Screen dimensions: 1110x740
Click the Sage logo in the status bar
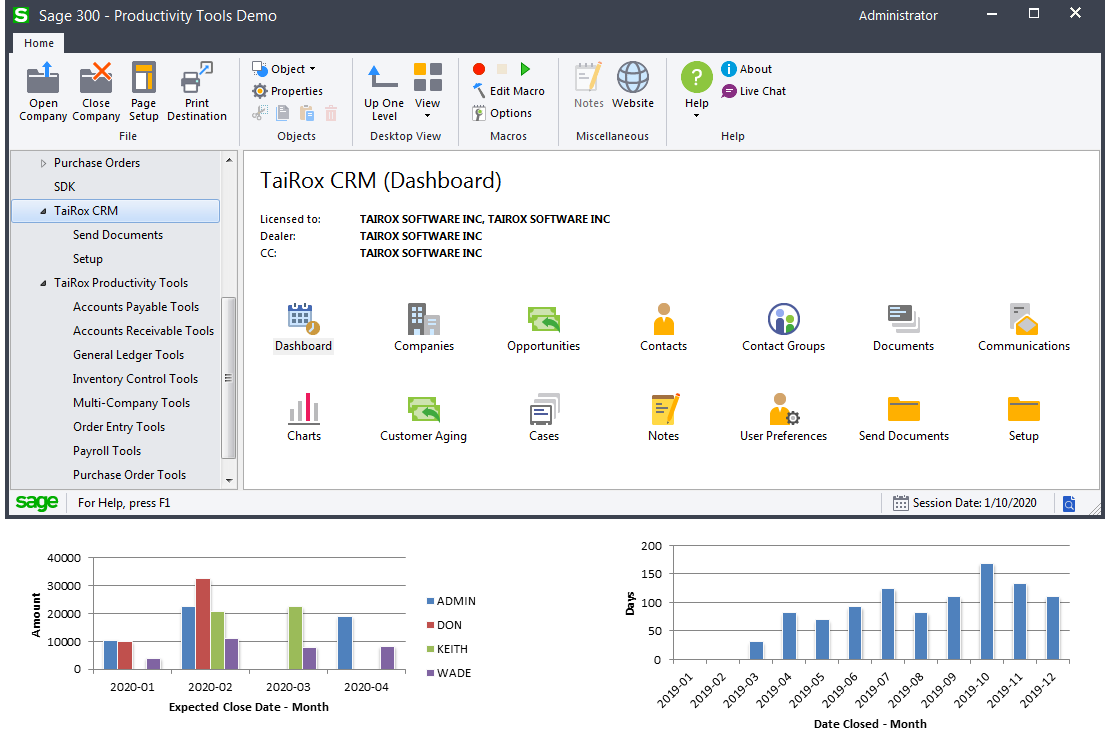pos(37,503)
